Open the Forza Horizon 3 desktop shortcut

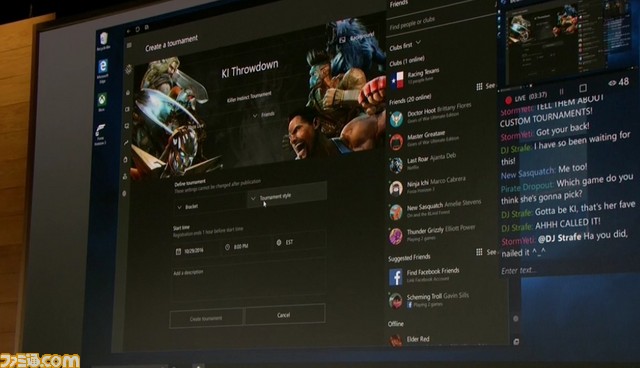point(100,134)
